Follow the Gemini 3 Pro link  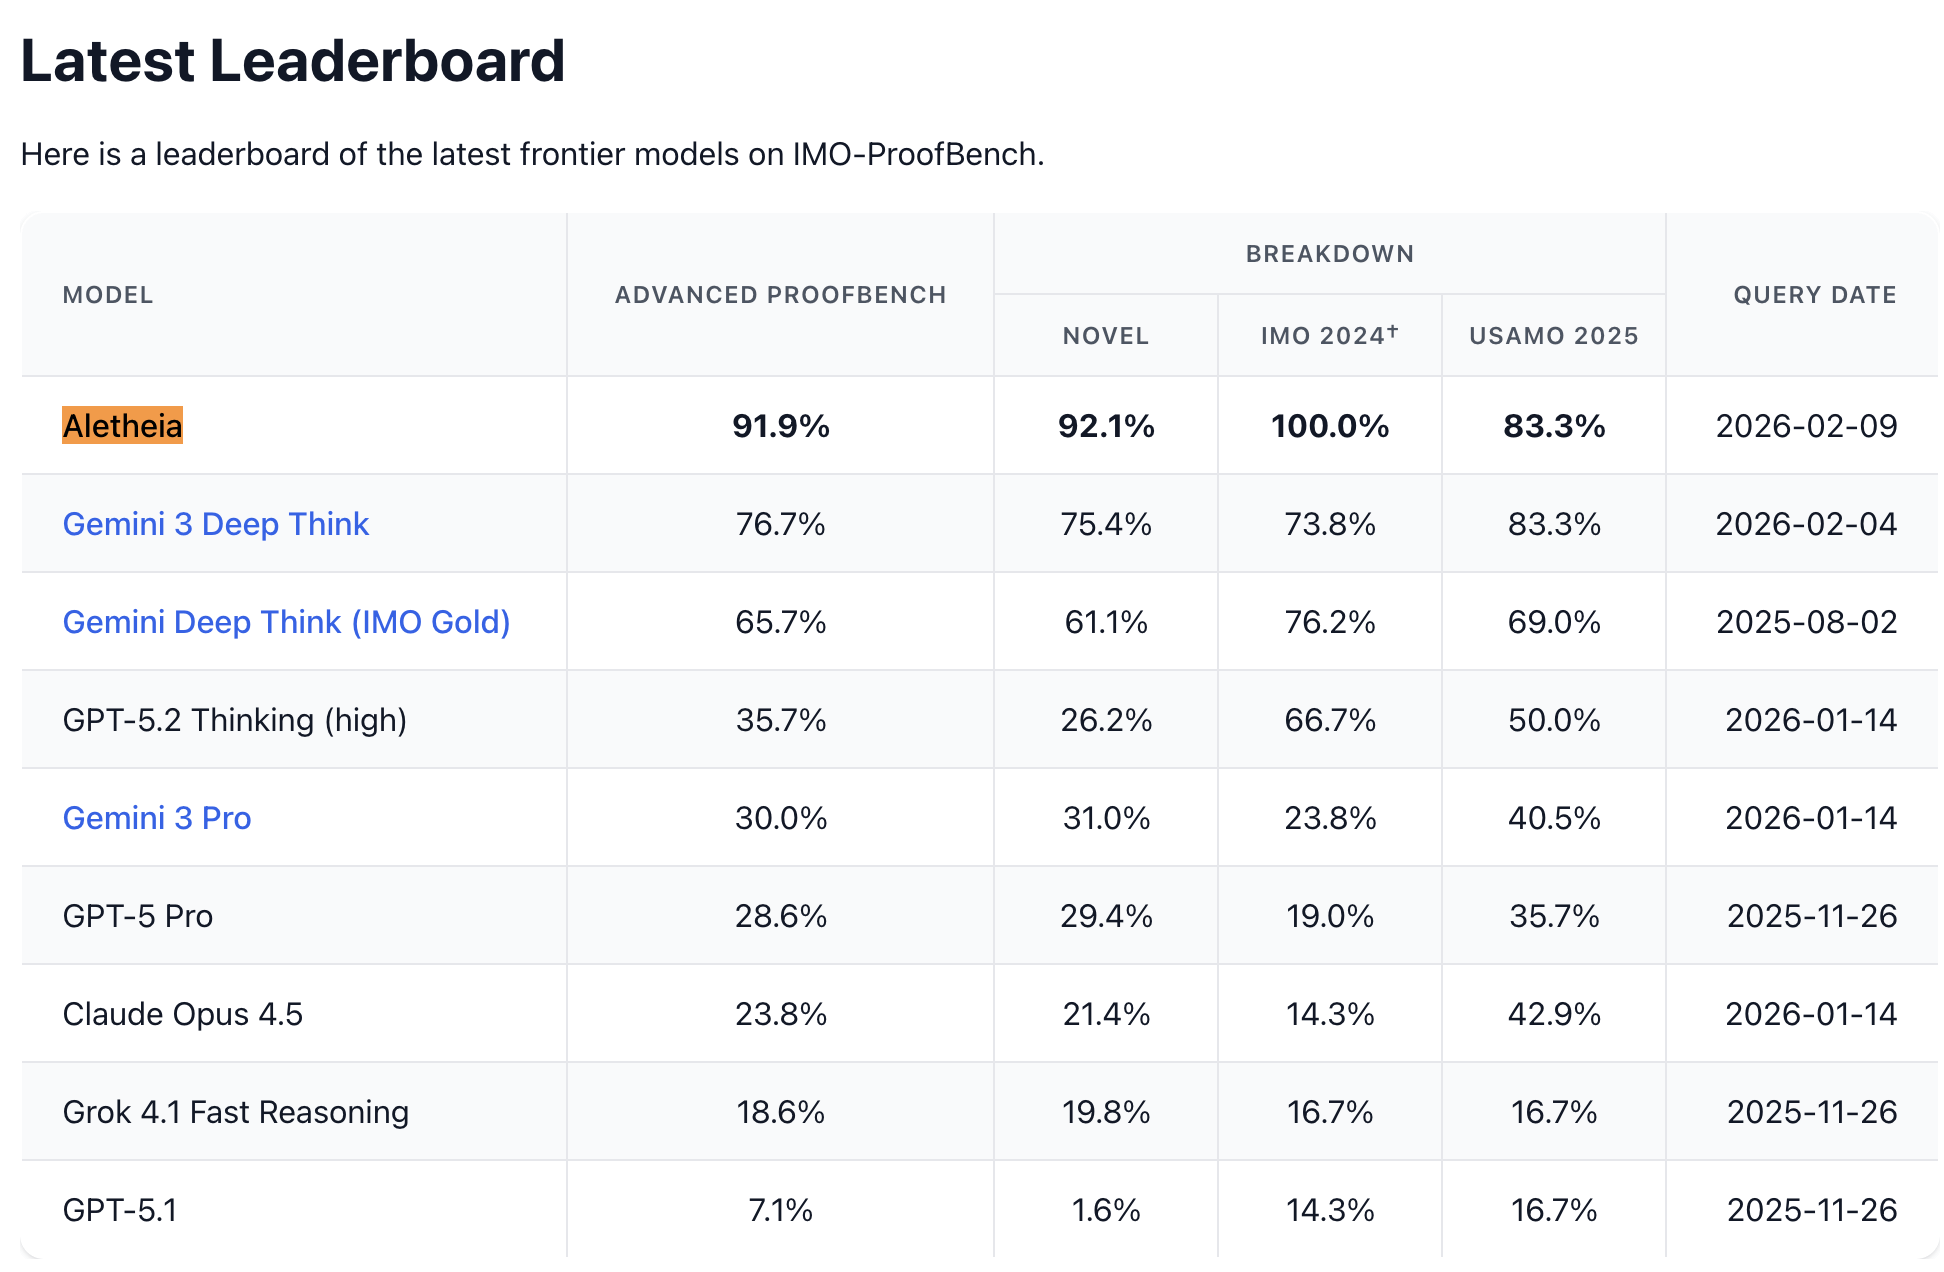click(157, 818)
